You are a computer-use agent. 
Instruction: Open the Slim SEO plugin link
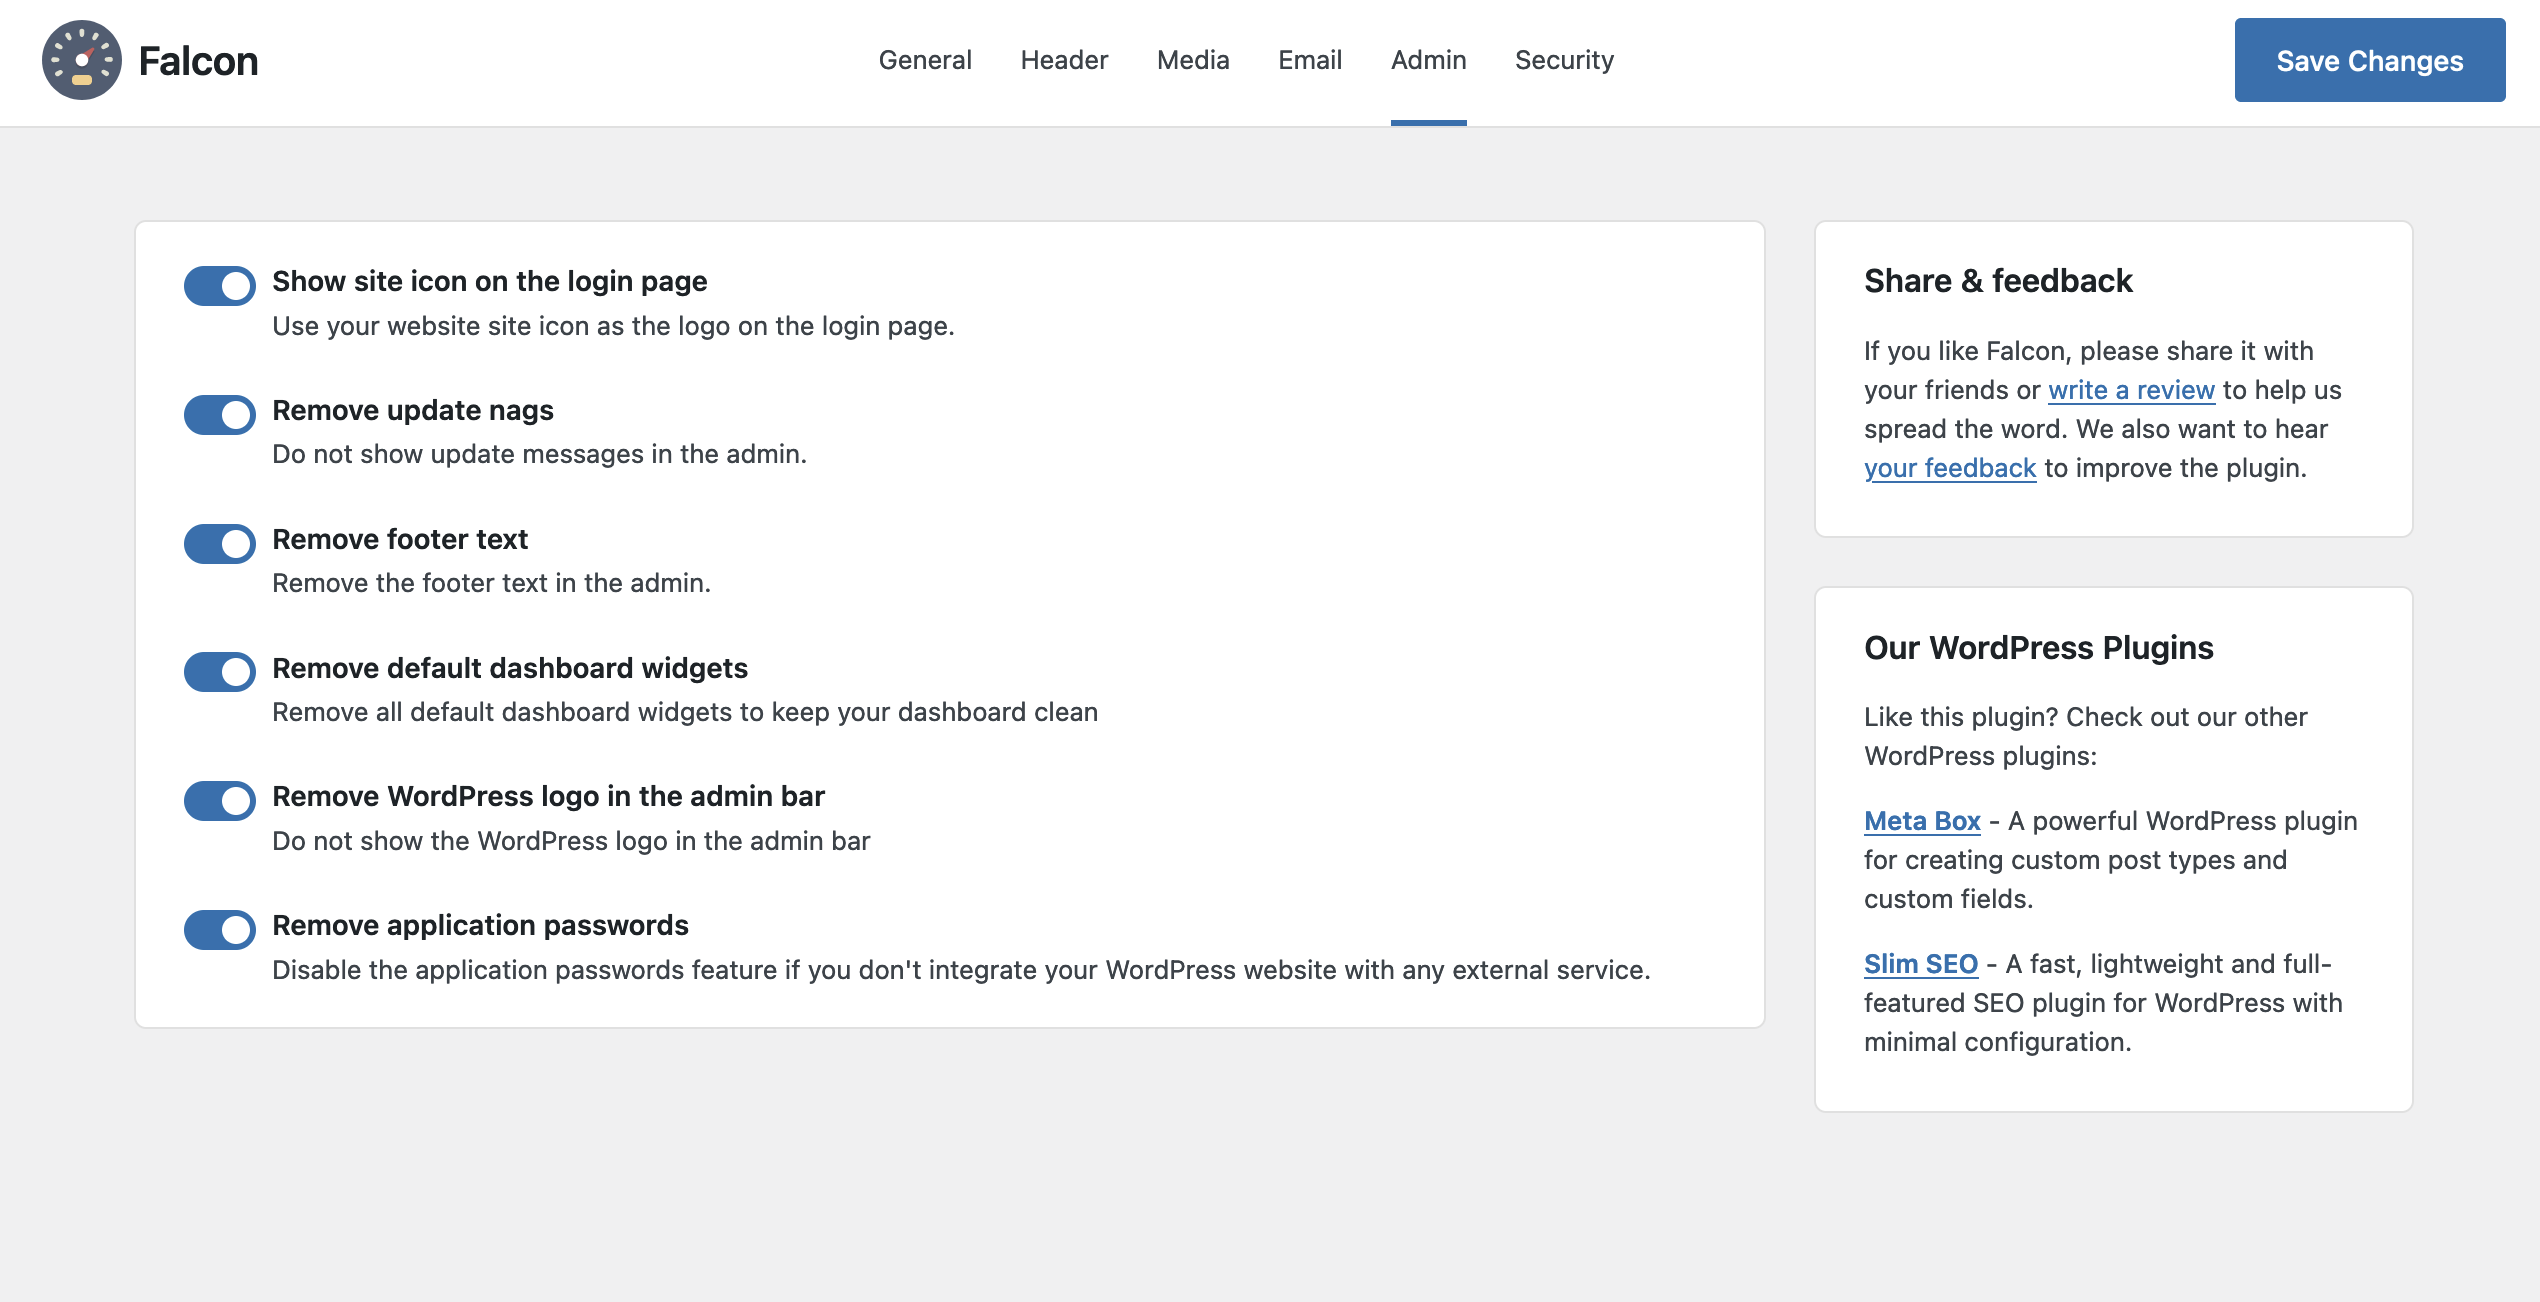pos(1920,964)
